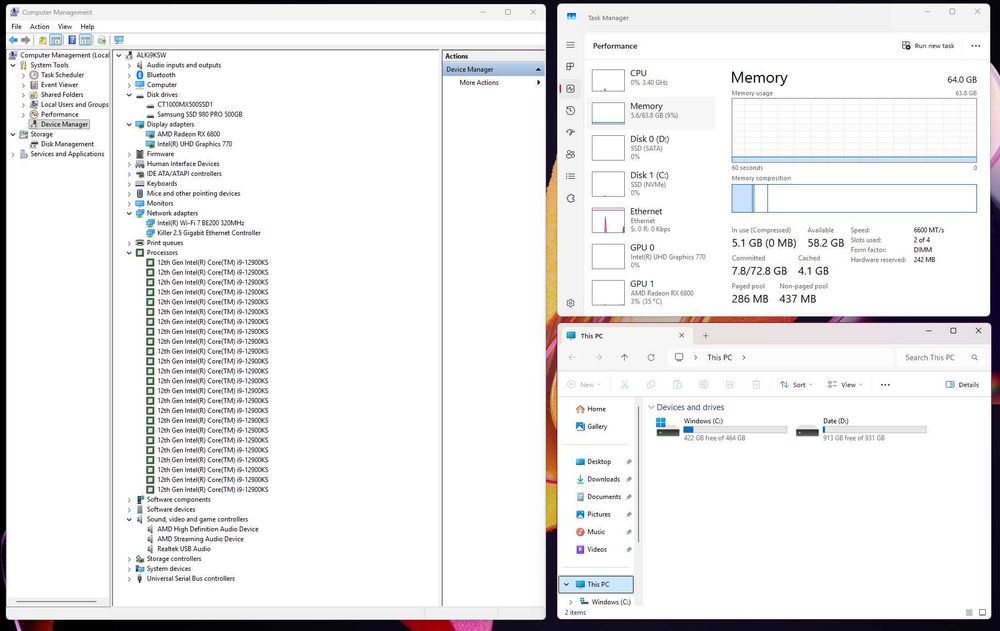This screenshot has height=631, width=1000.
Task: Select the CPU performance entry
Action: (x=651, y=79)
